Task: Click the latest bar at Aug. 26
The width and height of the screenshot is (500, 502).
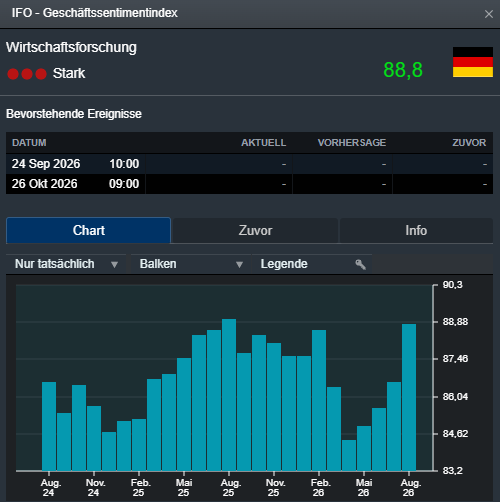Action: [409, 397]
